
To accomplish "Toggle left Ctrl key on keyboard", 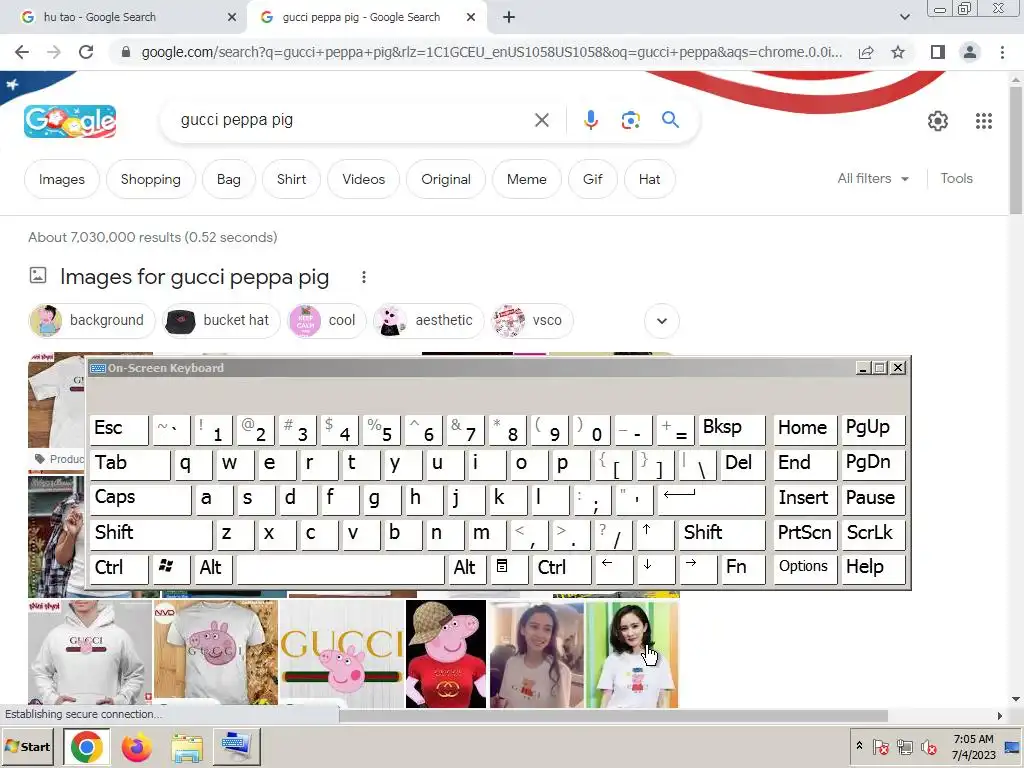I will [x=119, y=569].
